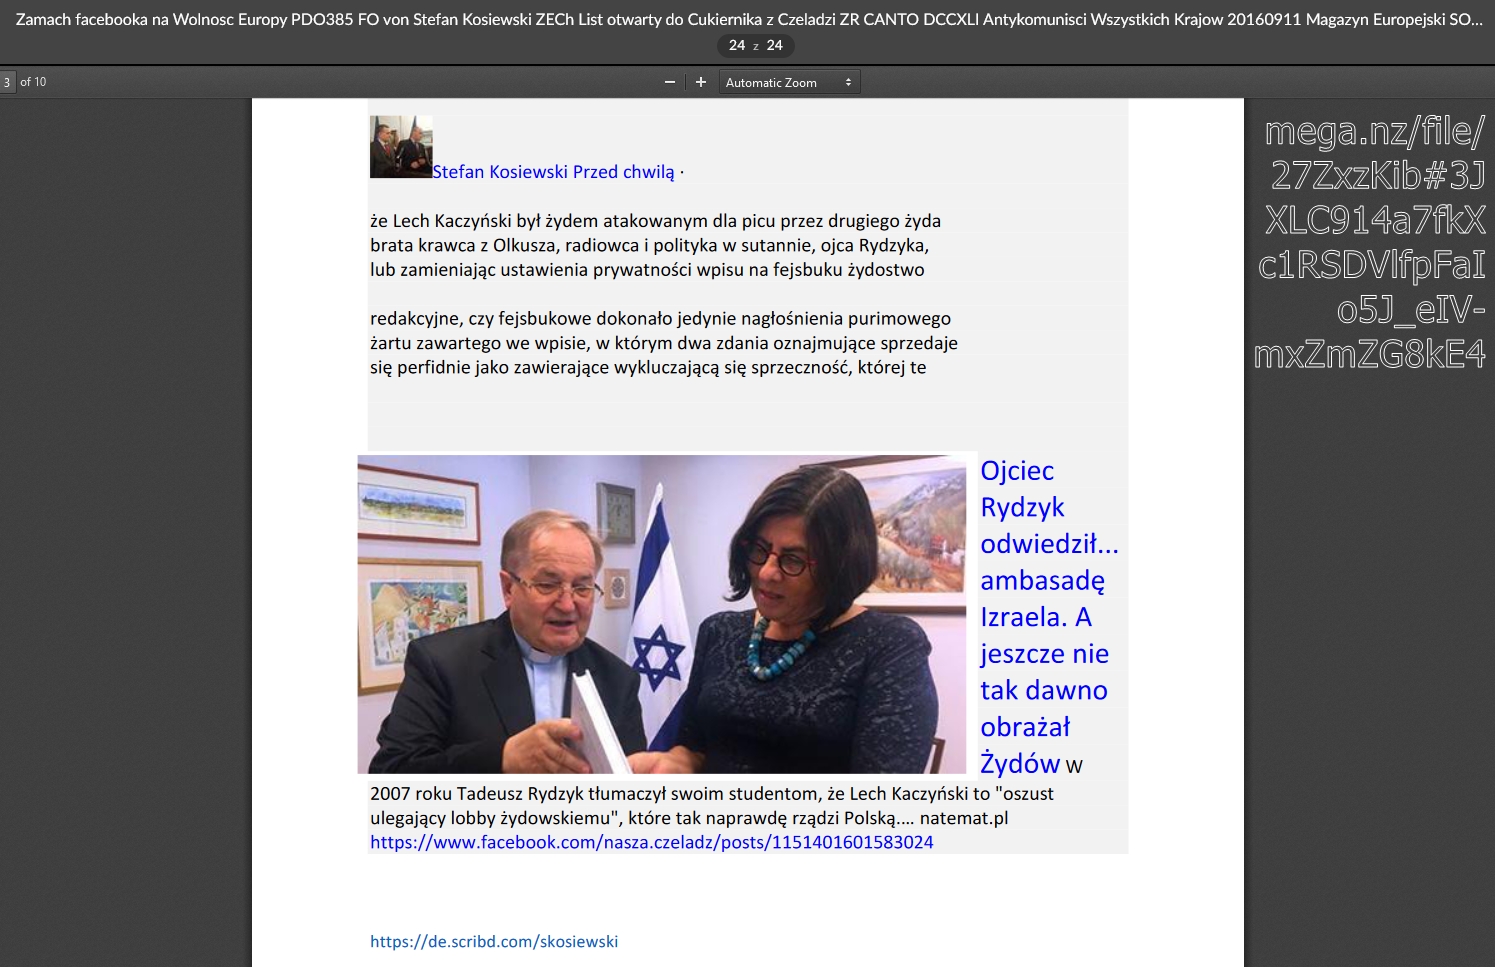This screenshot has height=967, width=1495.
Task: Open the facebook.com/nasza.czeladz post link
Action: [x=652, y=843]
